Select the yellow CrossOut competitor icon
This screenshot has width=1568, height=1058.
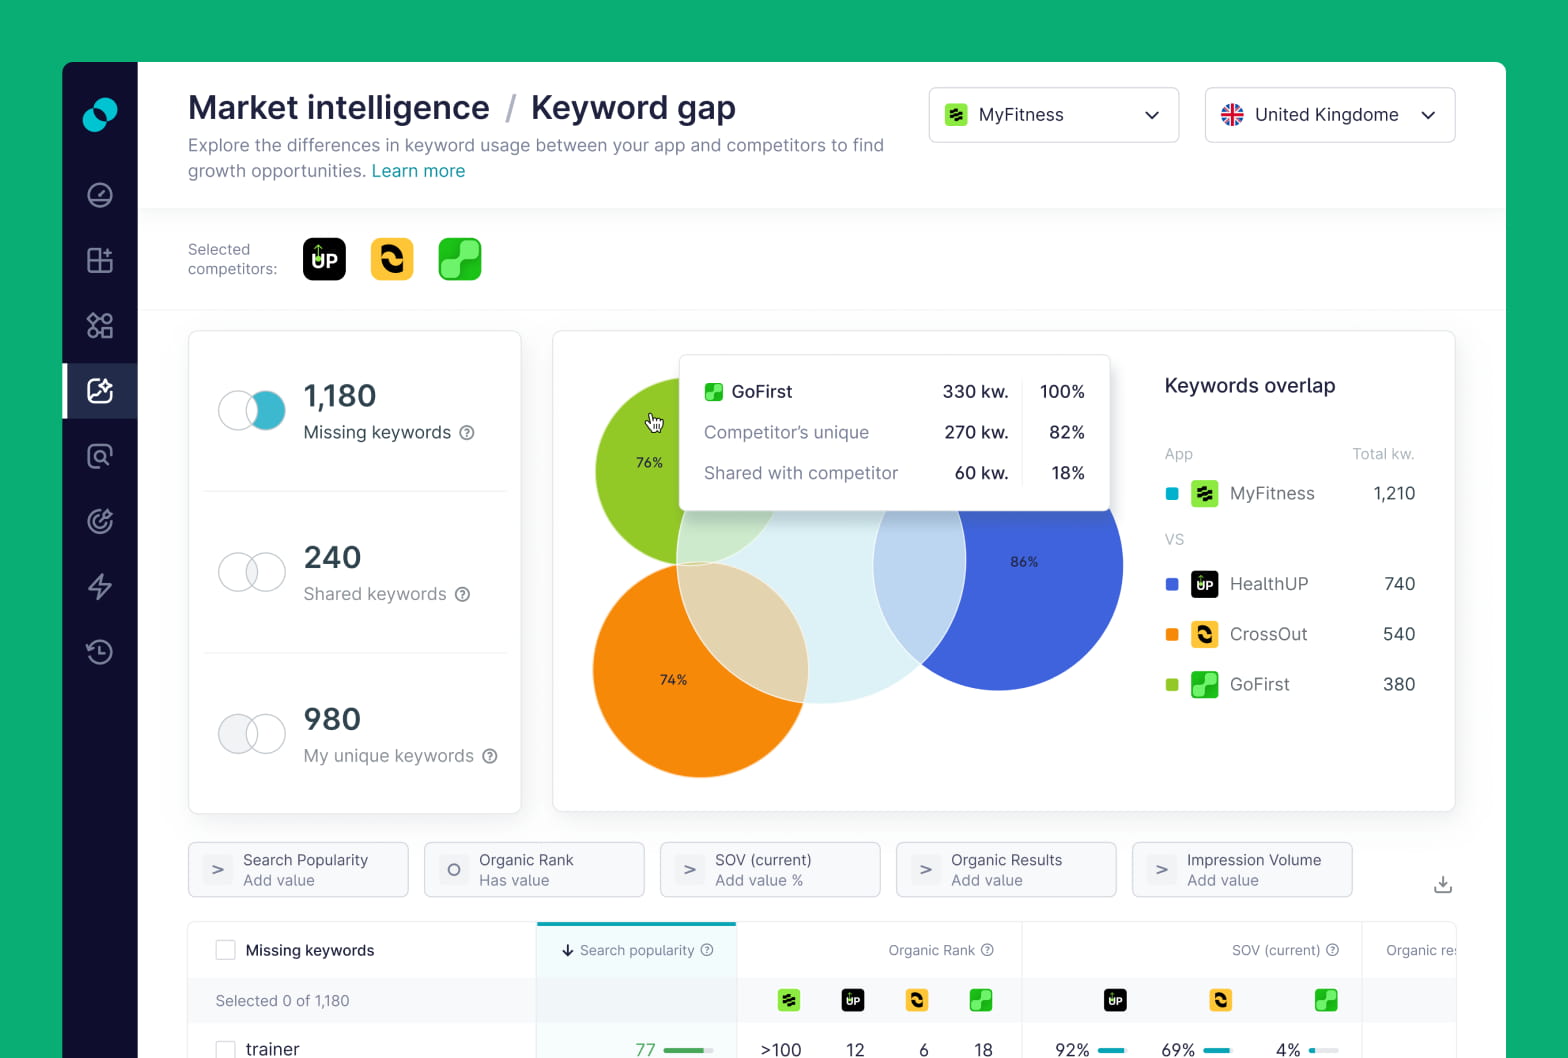coord(392,259)
